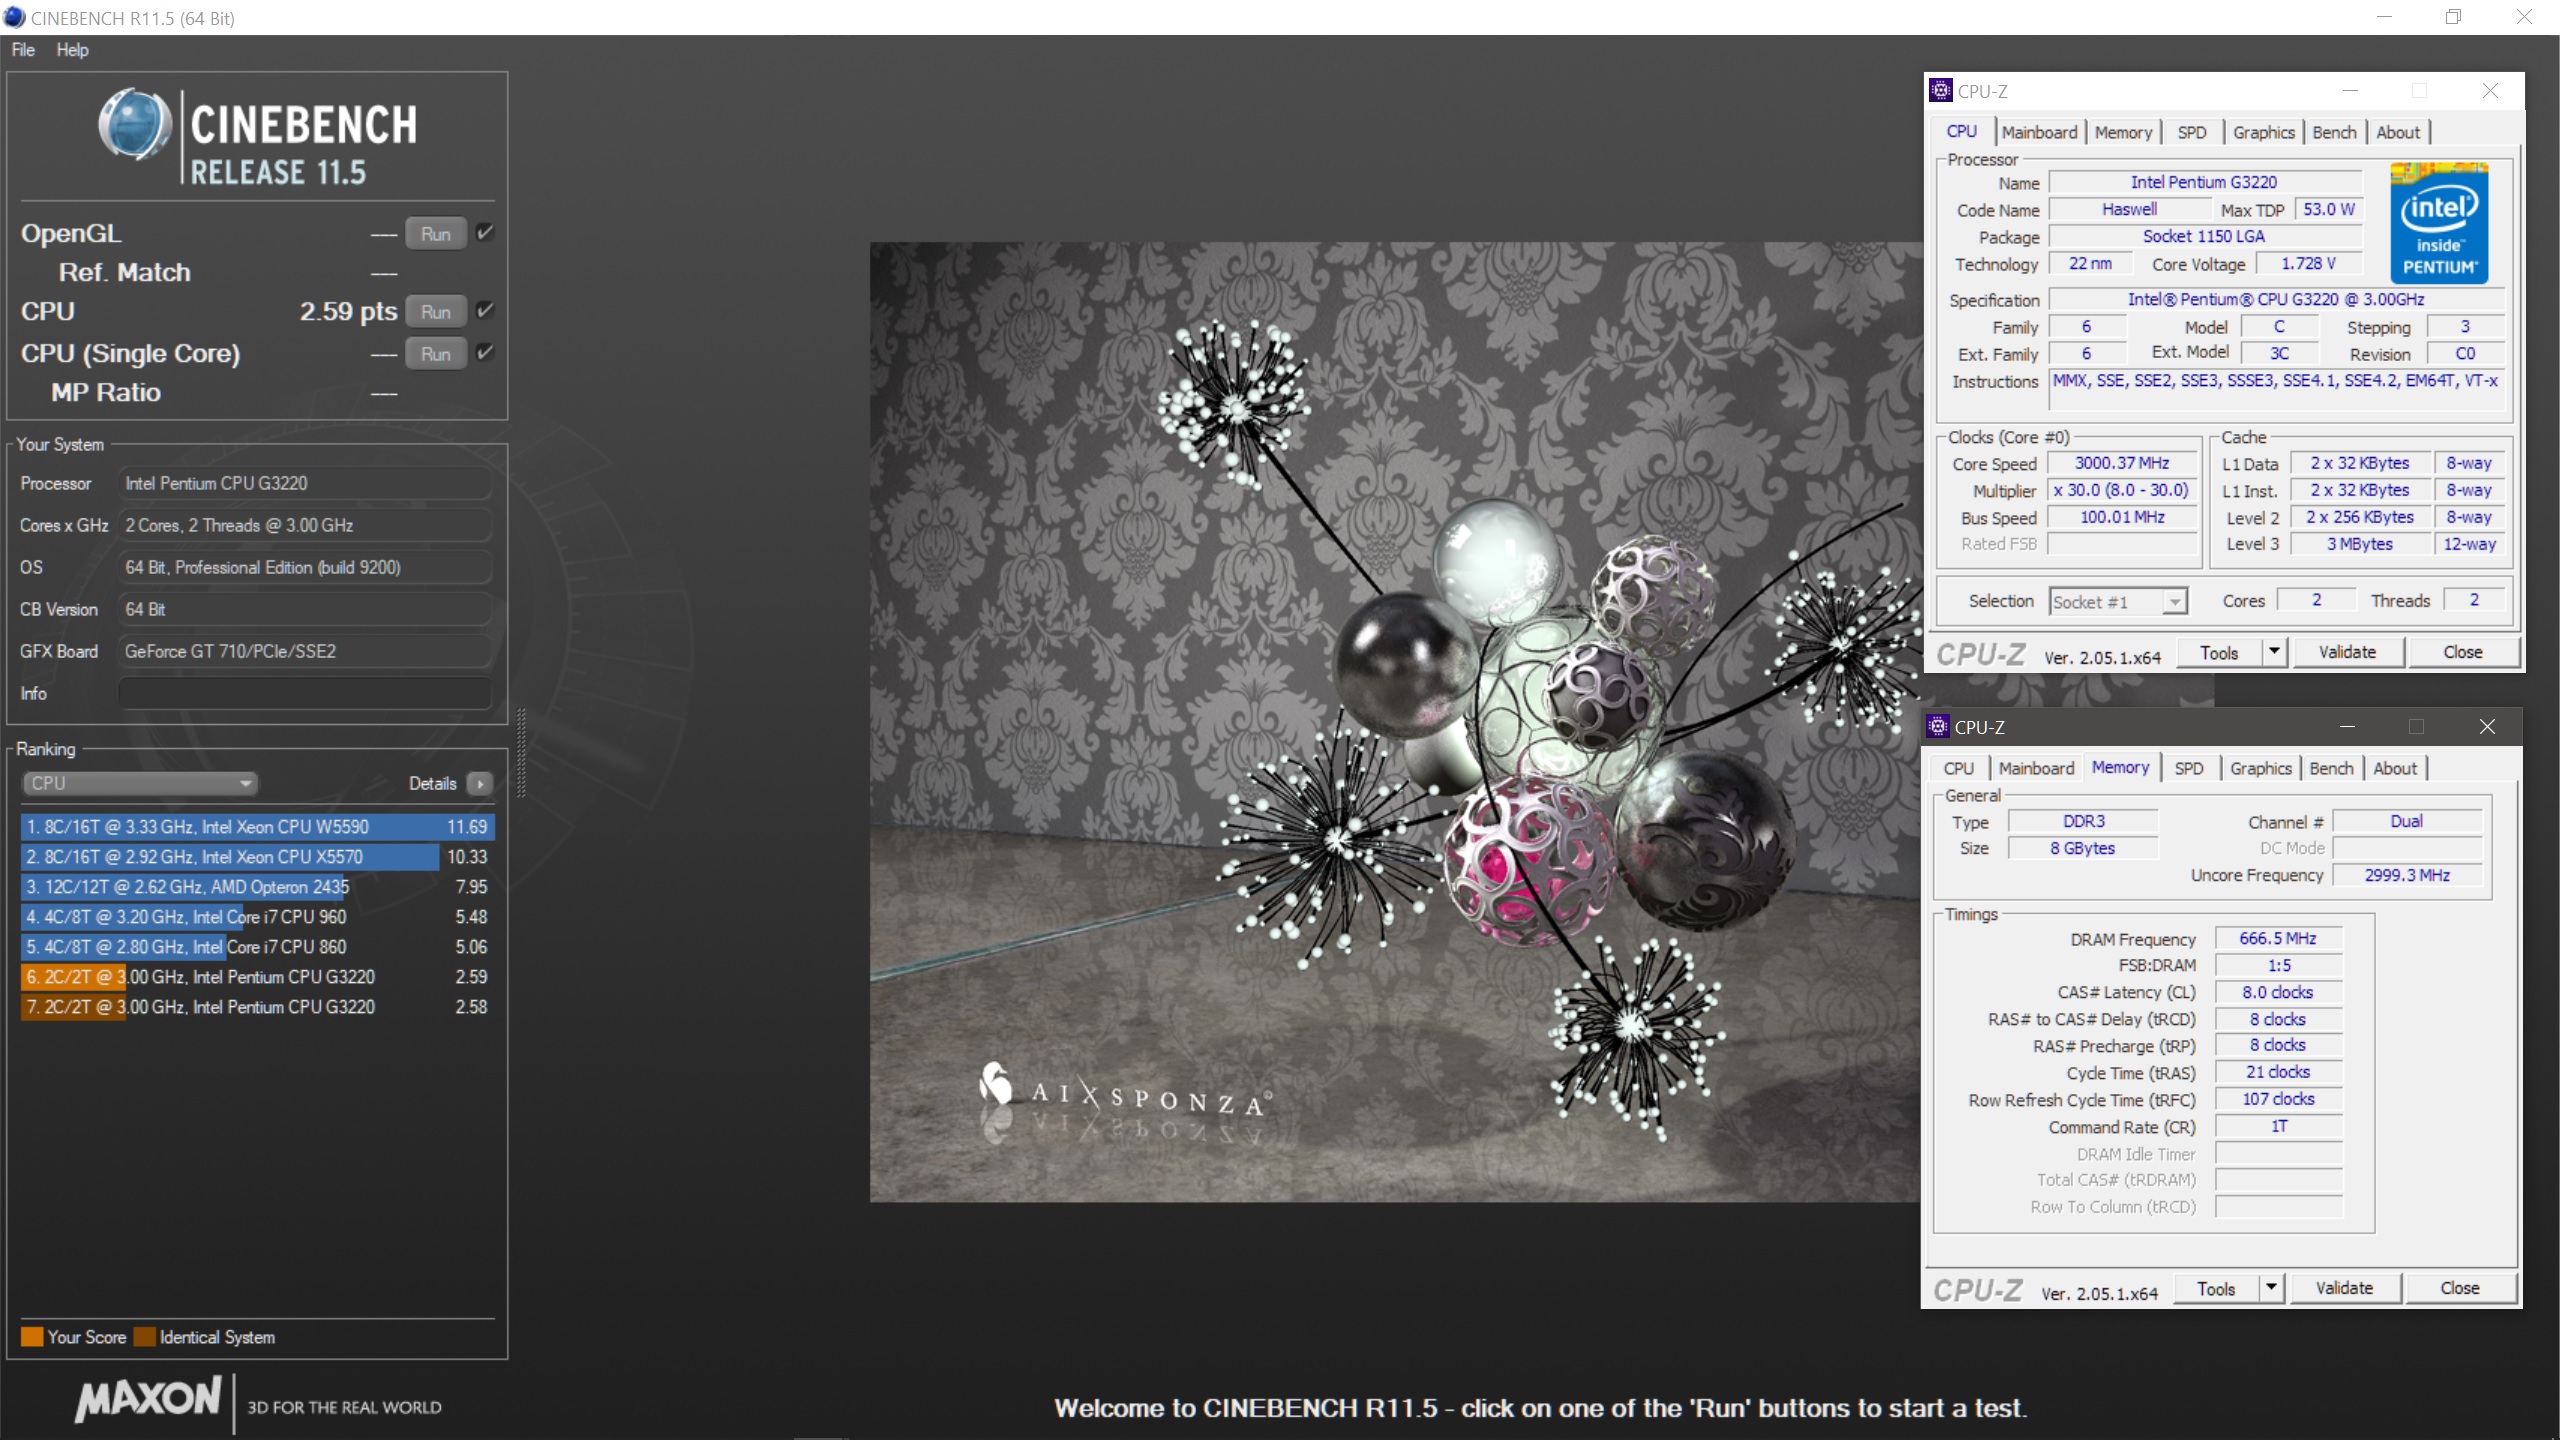Open Mainboard tab in bottom CPU-Z

[2036, 768]
